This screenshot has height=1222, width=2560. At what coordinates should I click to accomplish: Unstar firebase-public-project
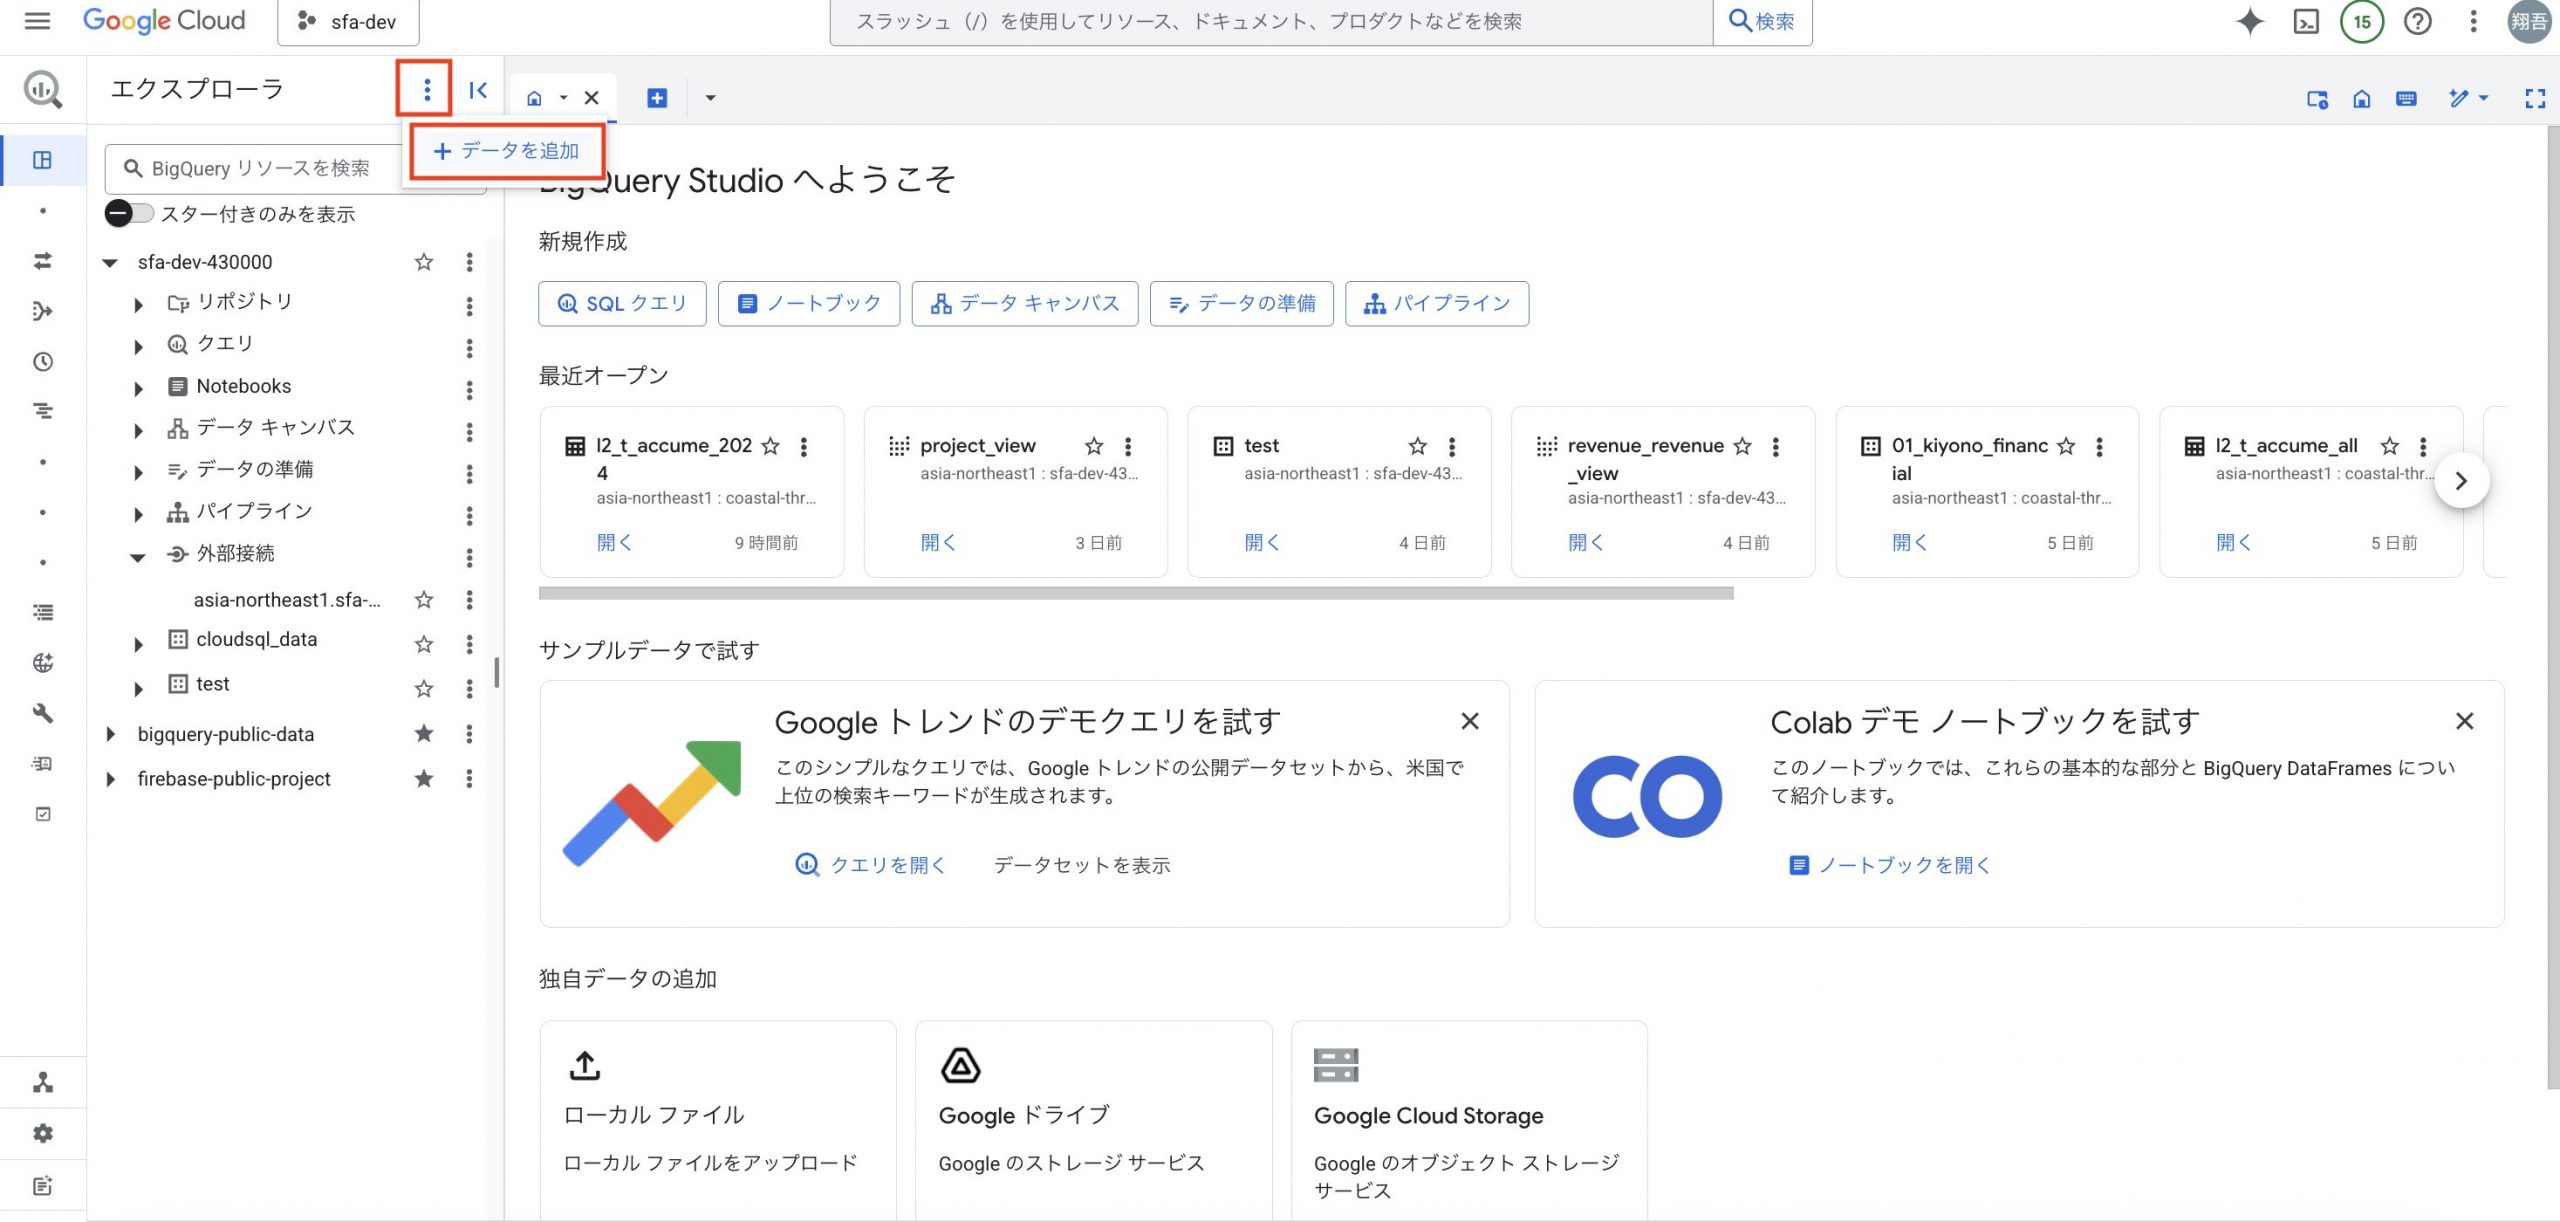(424, 778)
